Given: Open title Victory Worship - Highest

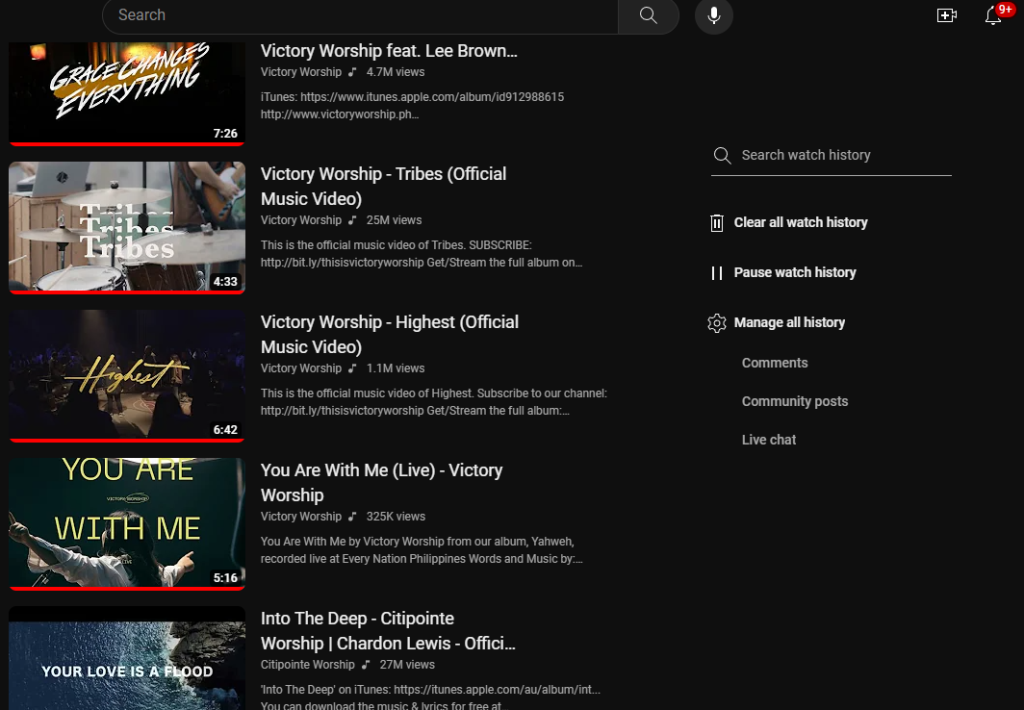Looking at the screenshot, I should pos(389,334).
